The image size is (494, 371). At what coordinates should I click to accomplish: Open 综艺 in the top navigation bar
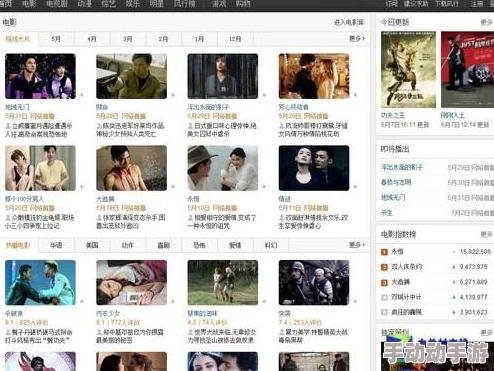109,4
